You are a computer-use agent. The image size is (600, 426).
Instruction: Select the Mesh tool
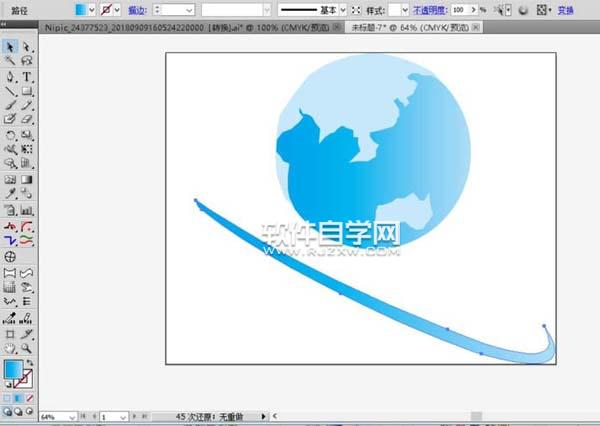pos(10,180)
